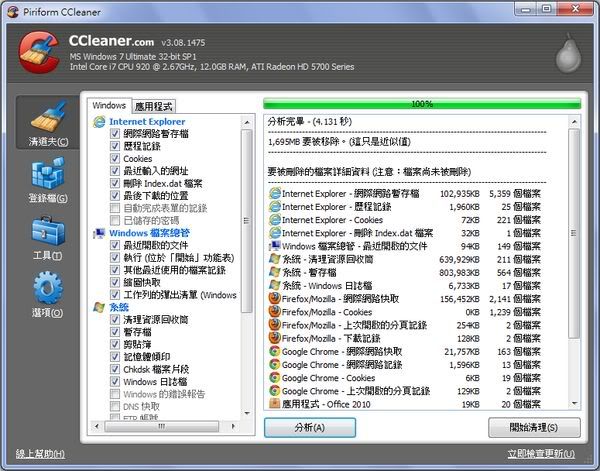Click 系統 category Windows flag icon
Viewport: 600px width, 471px height.
[x=99, y=307]
